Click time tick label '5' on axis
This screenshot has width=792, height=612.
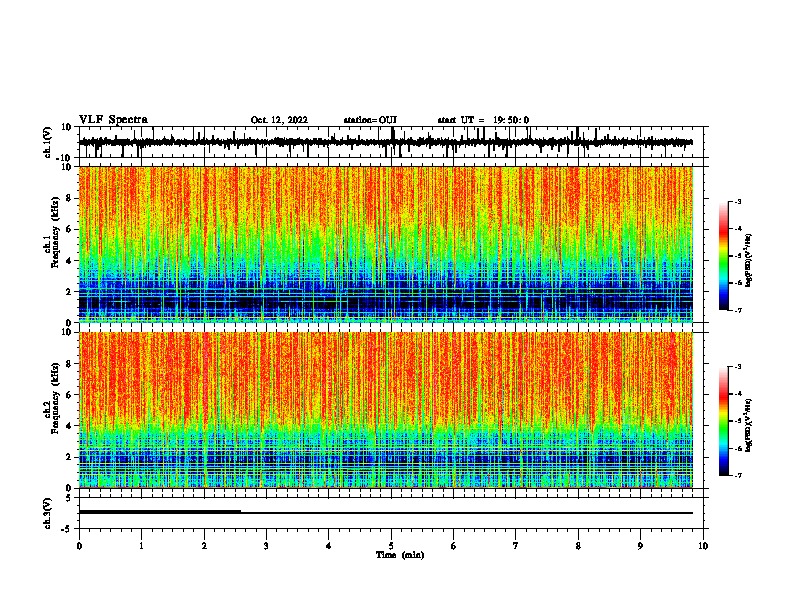pos(391,546)
